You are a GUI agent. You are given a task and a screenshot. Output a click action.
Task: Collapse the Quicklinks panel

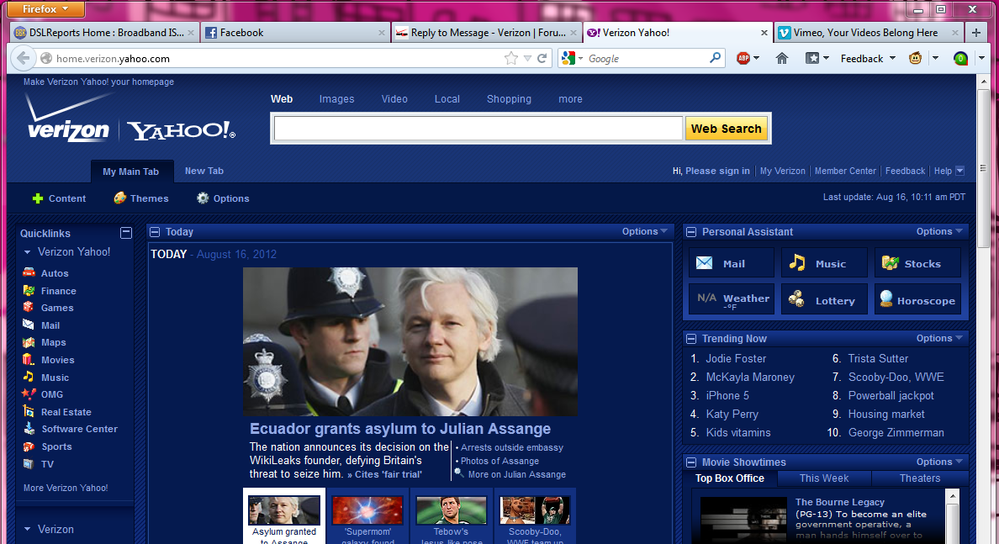pyautogui.click(x=126, y=233)
